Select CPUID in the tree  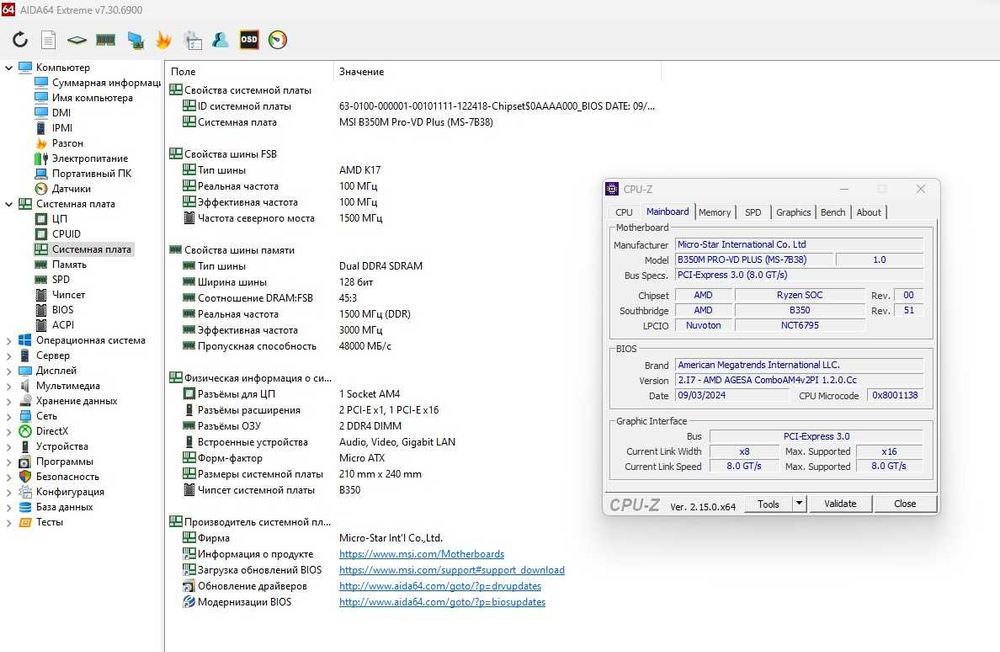point(57,234)
